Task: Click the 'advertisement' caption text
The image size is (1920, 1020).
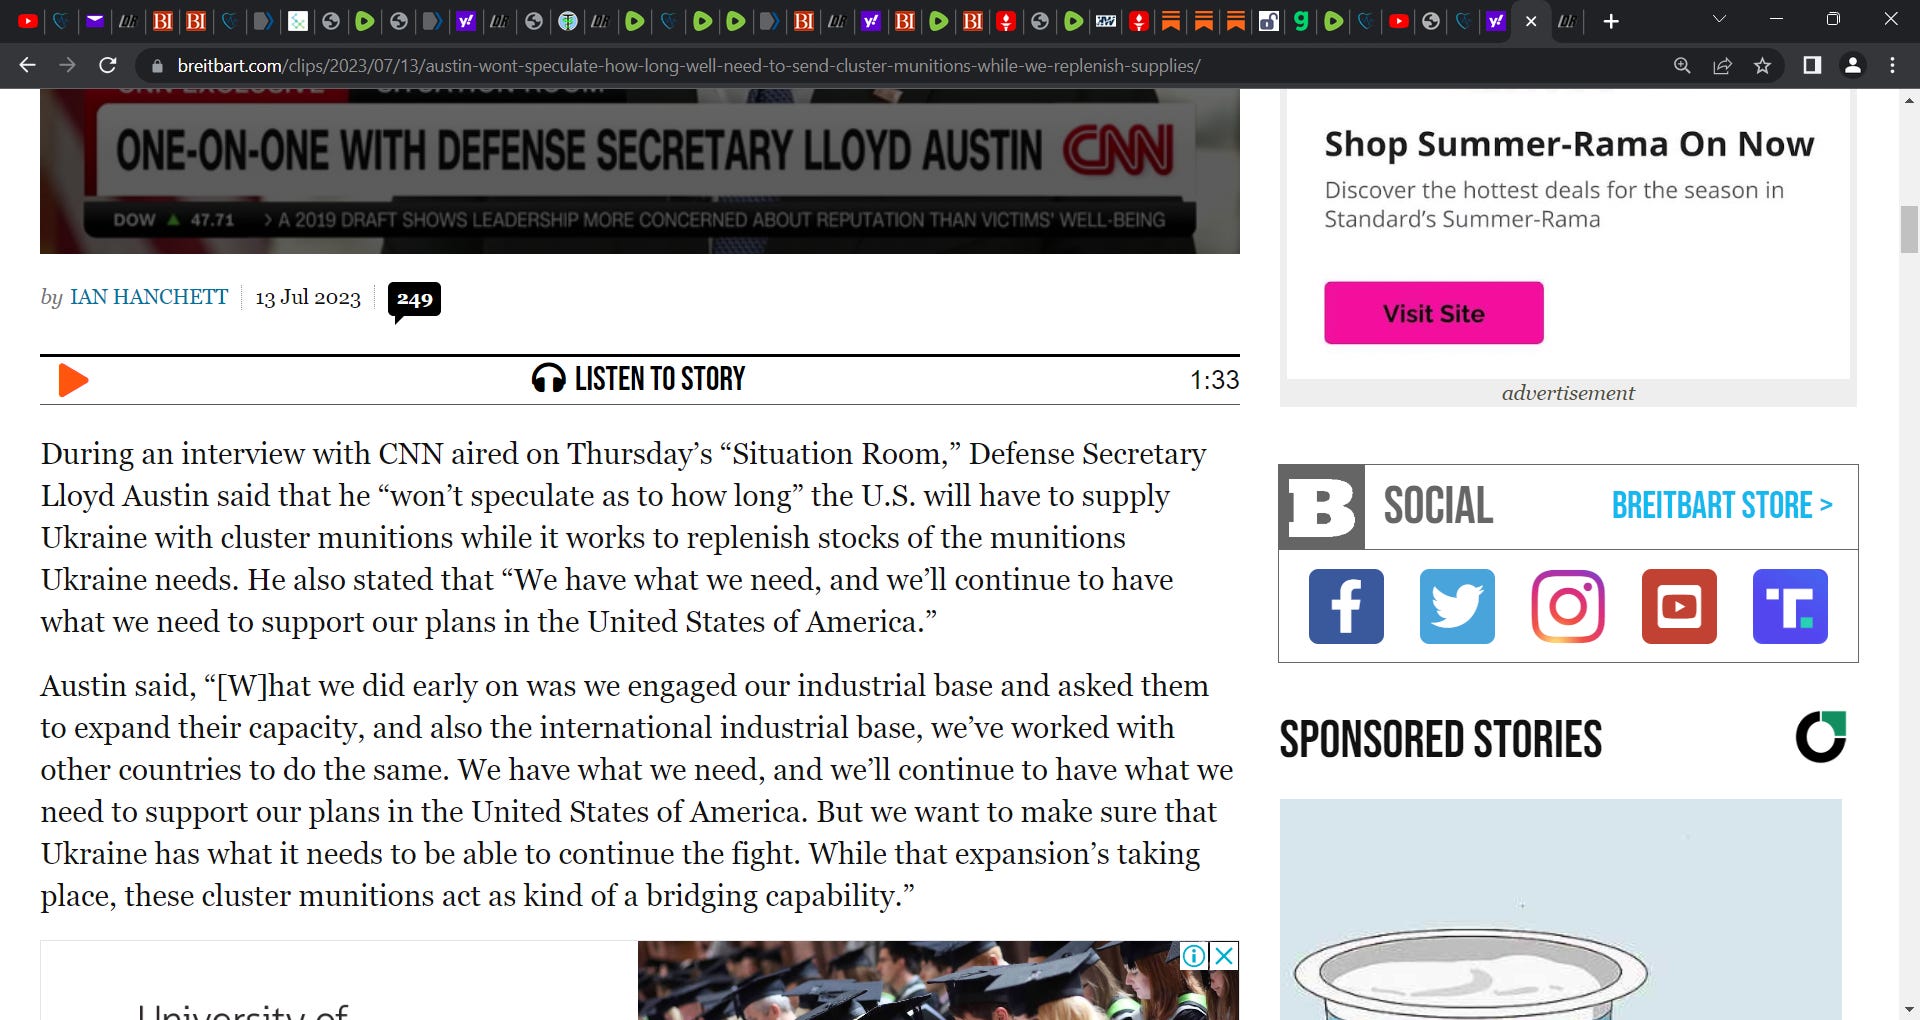Action: [x=1568, y=393]
